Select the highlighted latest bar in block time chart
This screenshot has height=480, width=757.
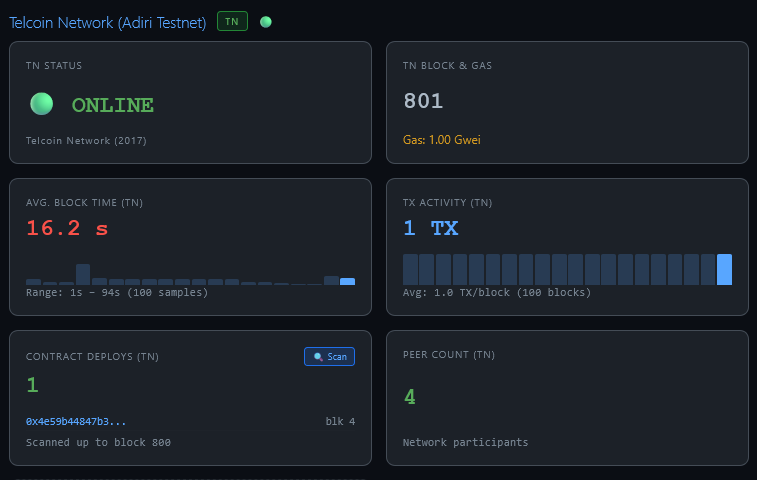click(348, 282)
